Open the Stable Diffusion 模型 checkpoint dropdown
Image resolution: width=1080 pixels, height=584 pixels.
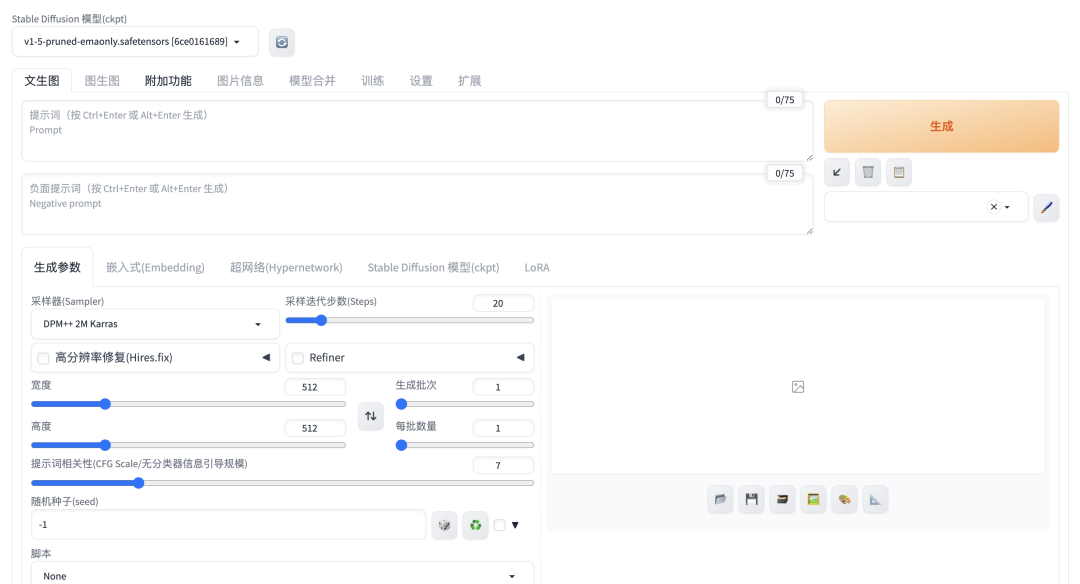(135, 42)
